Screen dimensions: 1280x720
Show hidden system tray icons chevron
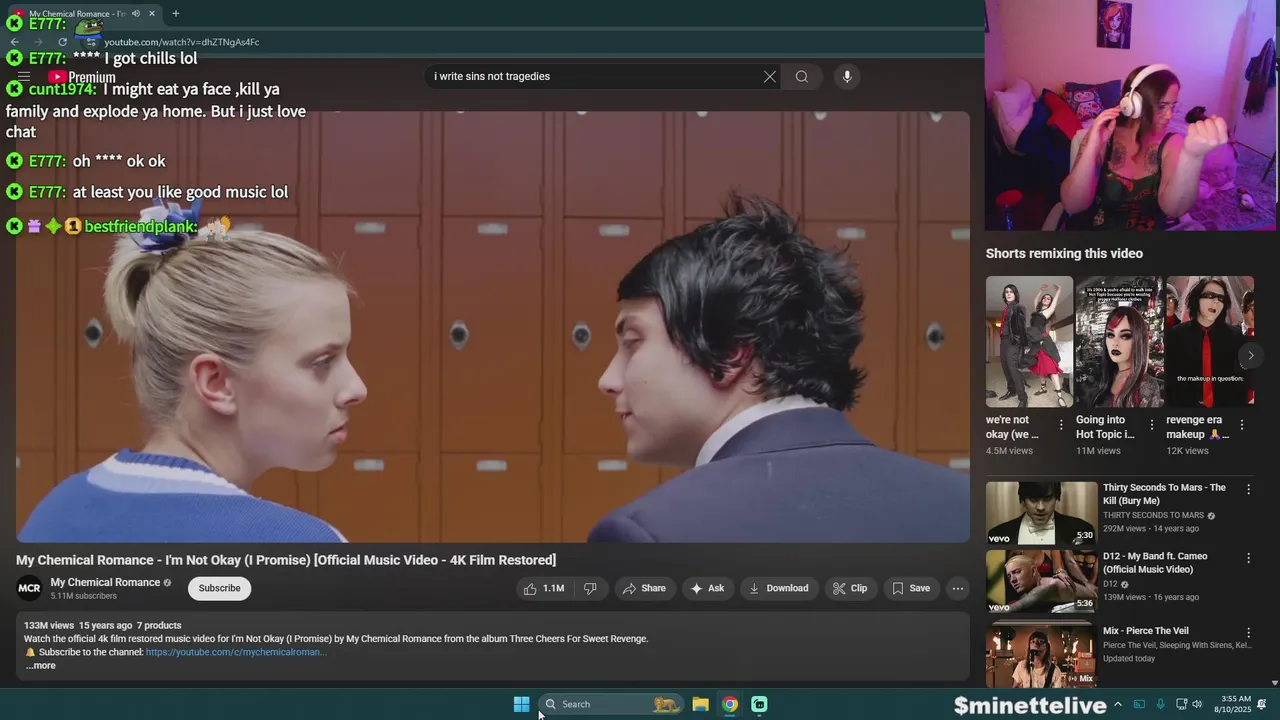click(x=1118, y=704)
